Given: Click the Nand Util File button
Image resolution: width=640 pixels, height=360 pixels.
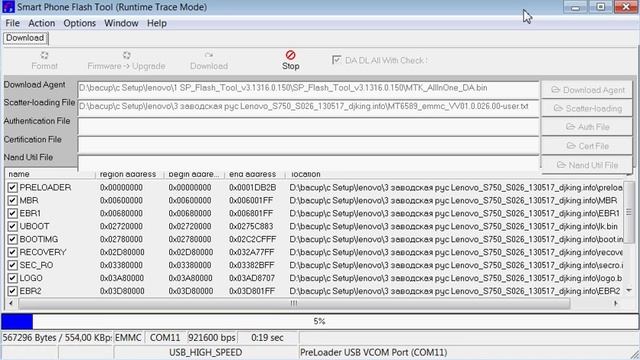Looking at the screenshot, I should (x=587, y=165).
